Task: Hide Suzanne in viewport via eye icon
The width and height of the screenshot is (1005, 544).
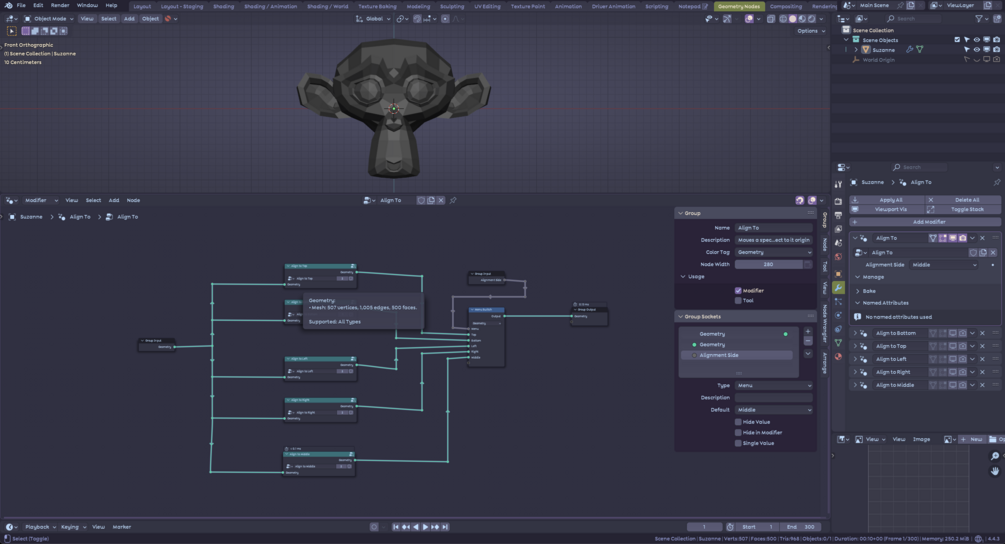Action: point(977,49)
